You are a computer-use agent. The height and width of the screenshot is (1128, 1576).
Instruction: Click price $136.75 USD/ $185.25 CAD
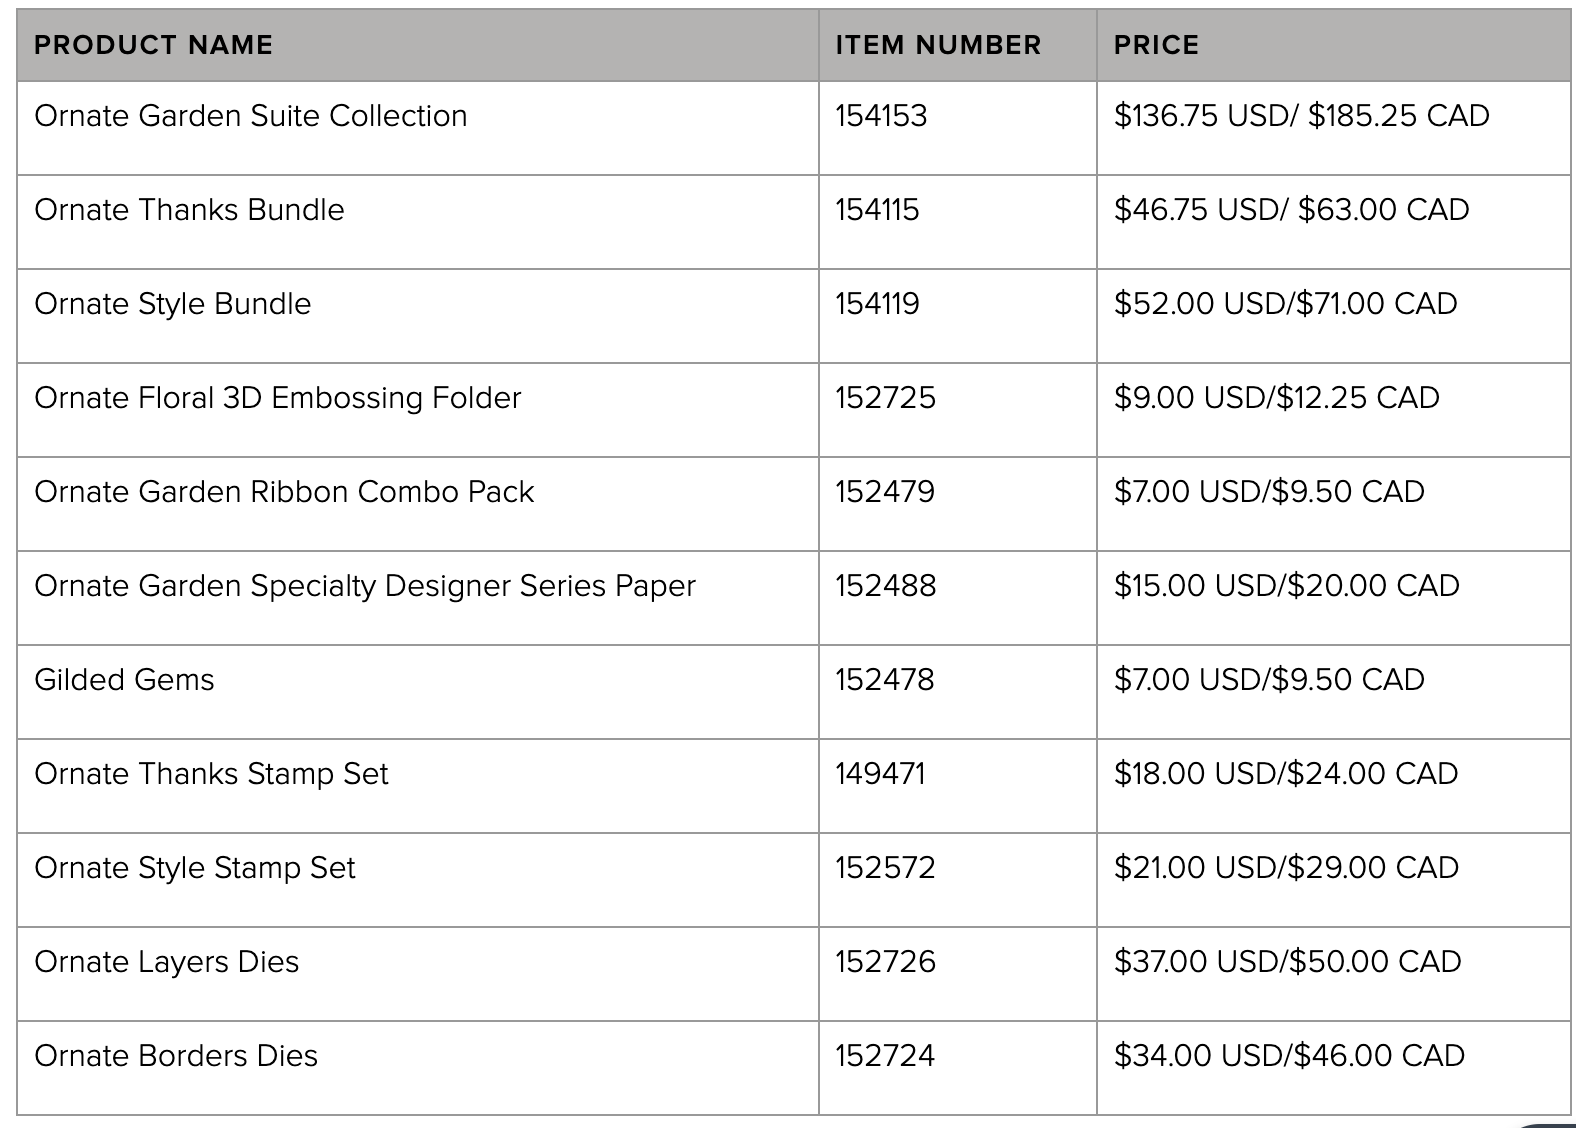click(x=1302, y=116)
